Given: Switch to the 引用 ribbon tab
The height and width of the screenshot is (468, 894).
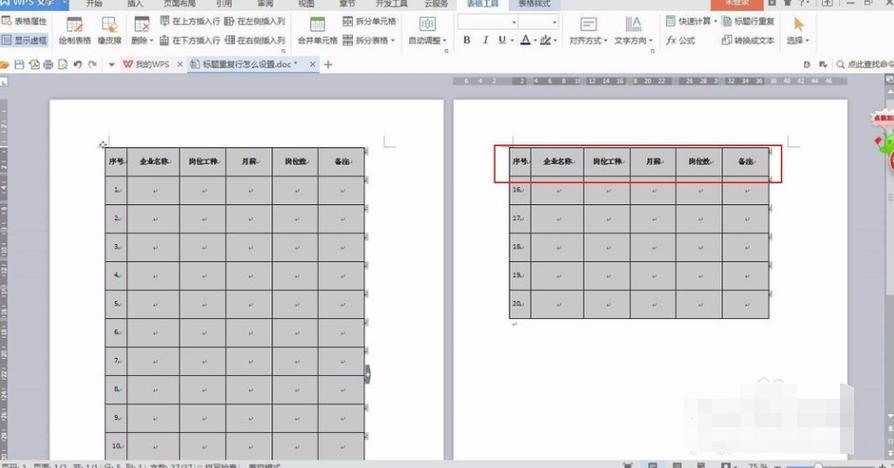Looking at the screenshot, I should coord(224,3).
